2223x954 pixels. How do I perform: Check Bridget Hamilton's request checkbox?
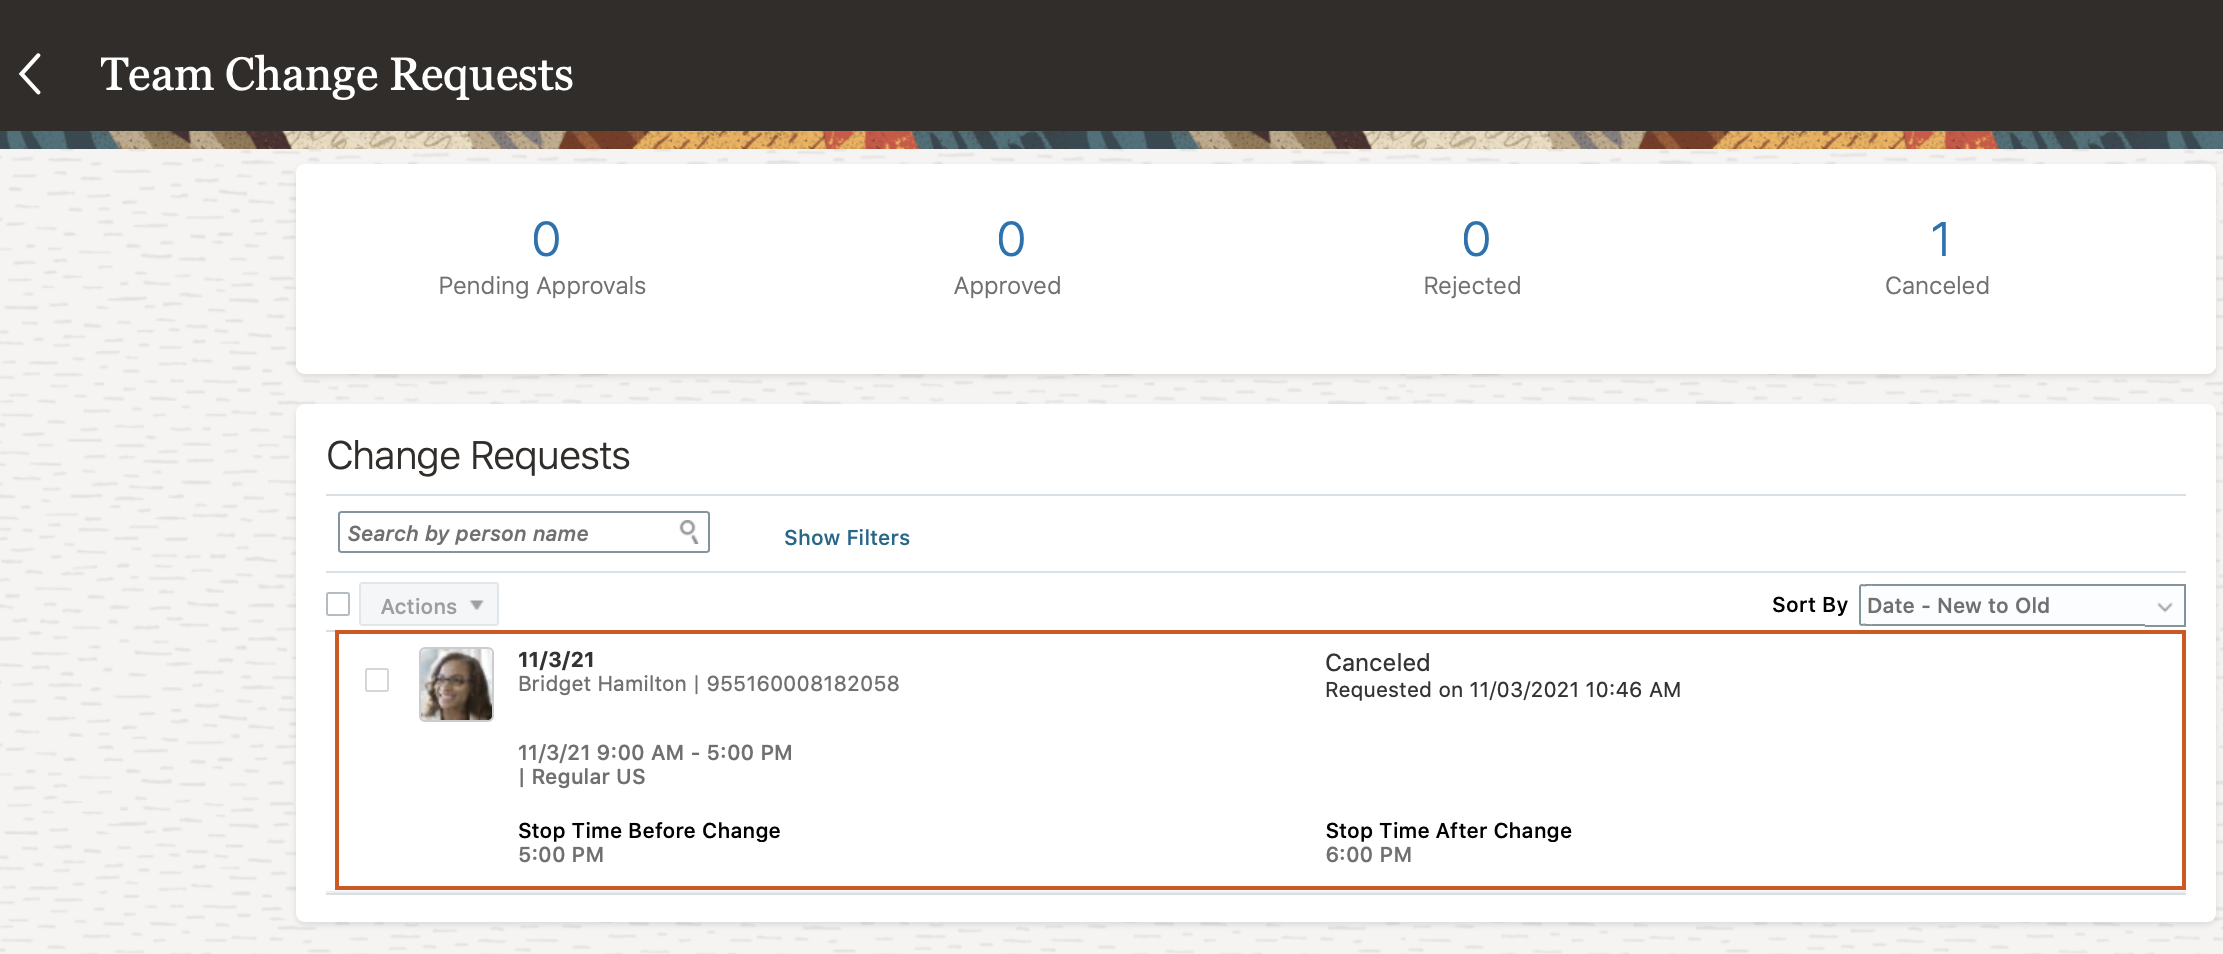[377, 680]
